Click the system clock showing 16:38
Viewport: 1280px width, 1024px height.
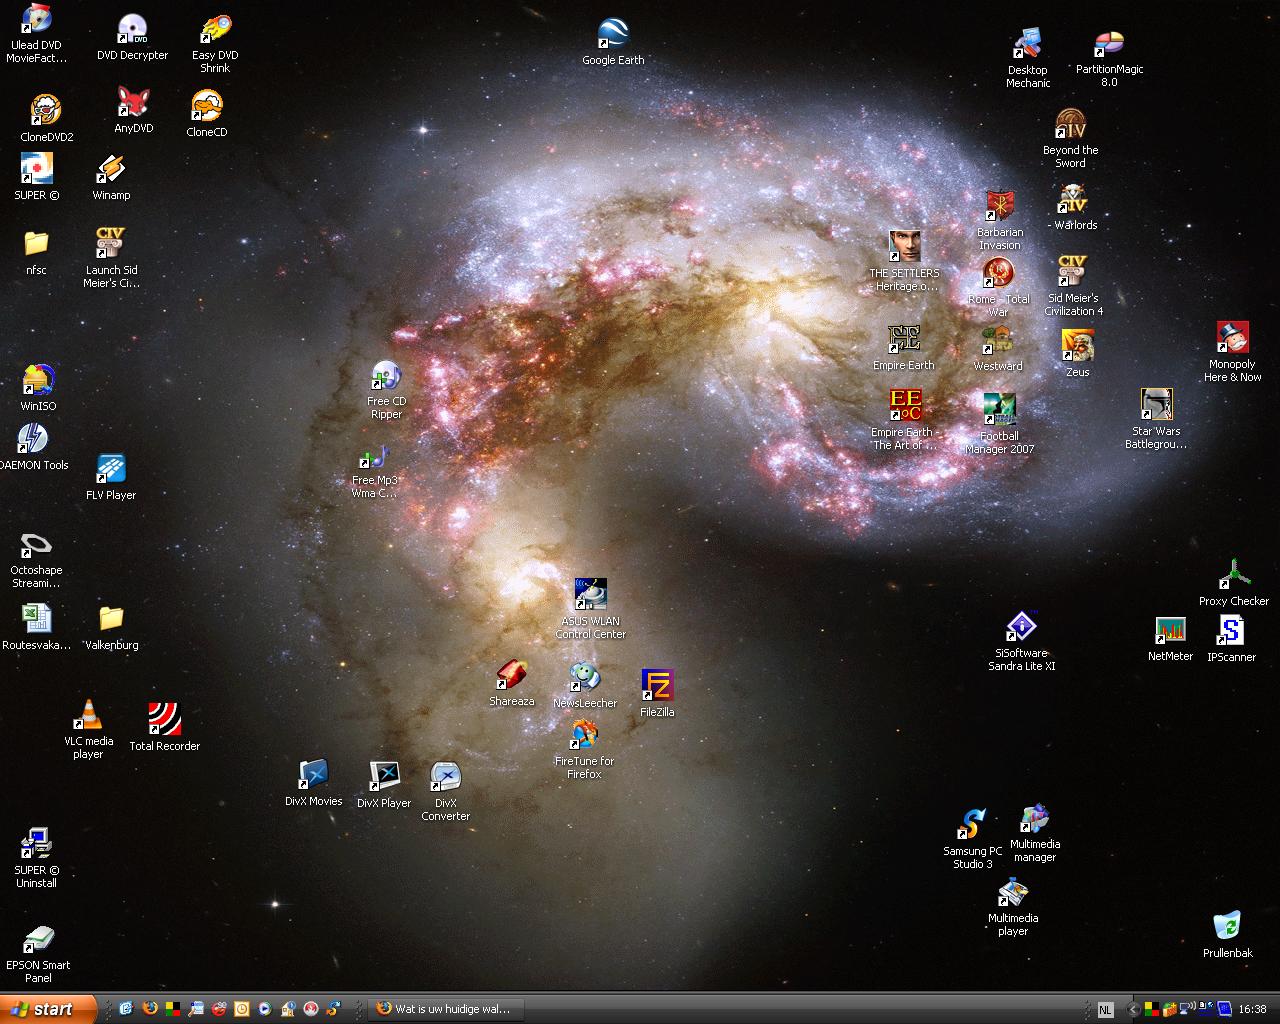click(x=1252, y=1010)
